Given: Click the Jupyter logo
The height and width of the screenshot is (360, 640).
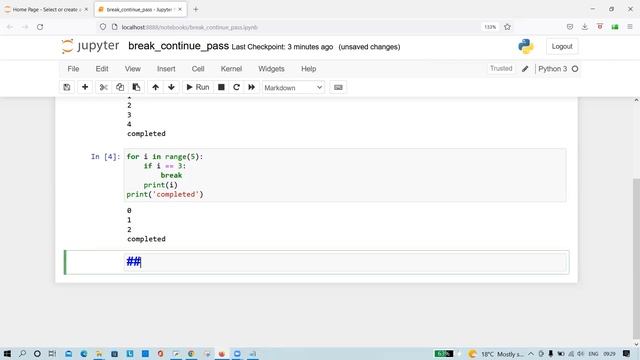Looking at the screenshot, I should (x=90, y=46).
